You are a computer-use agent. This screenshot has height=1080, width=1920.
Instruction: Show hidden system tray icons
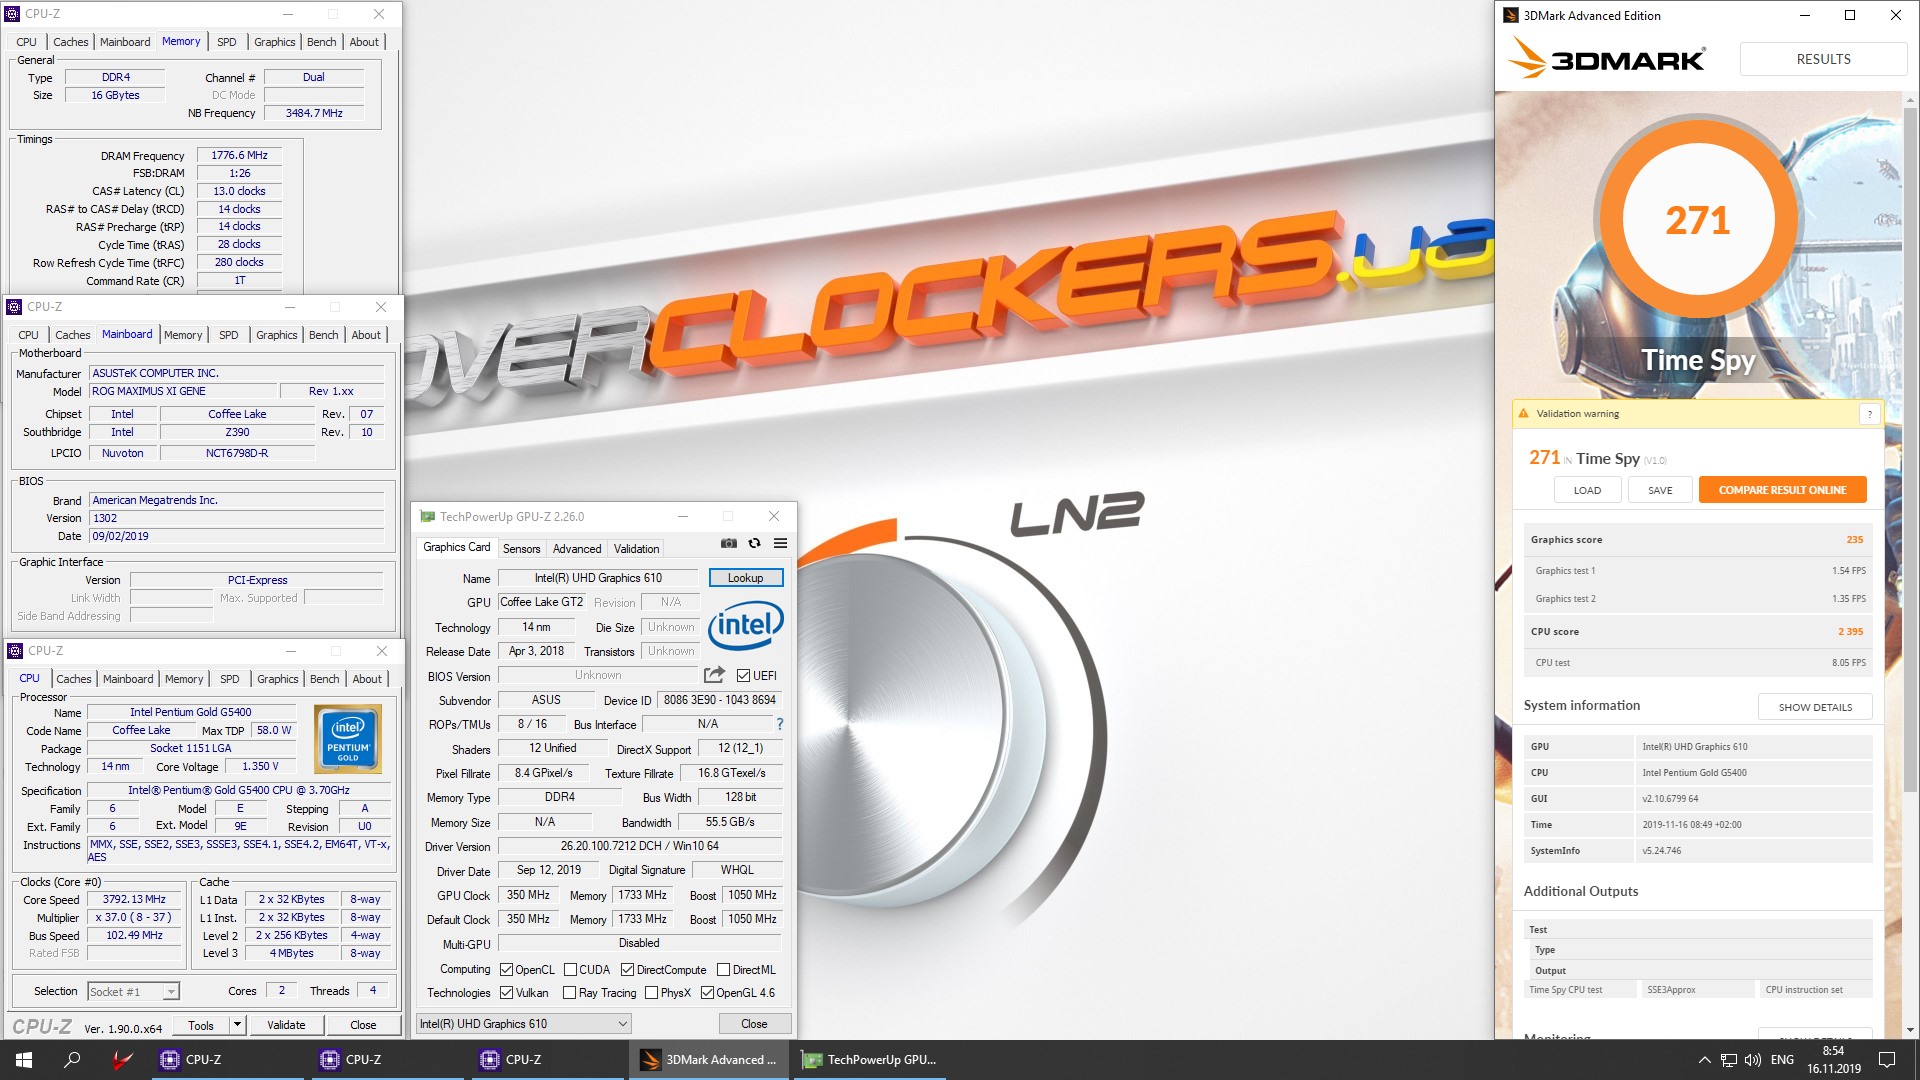pyautogui.click(x=1704, y=1060)
